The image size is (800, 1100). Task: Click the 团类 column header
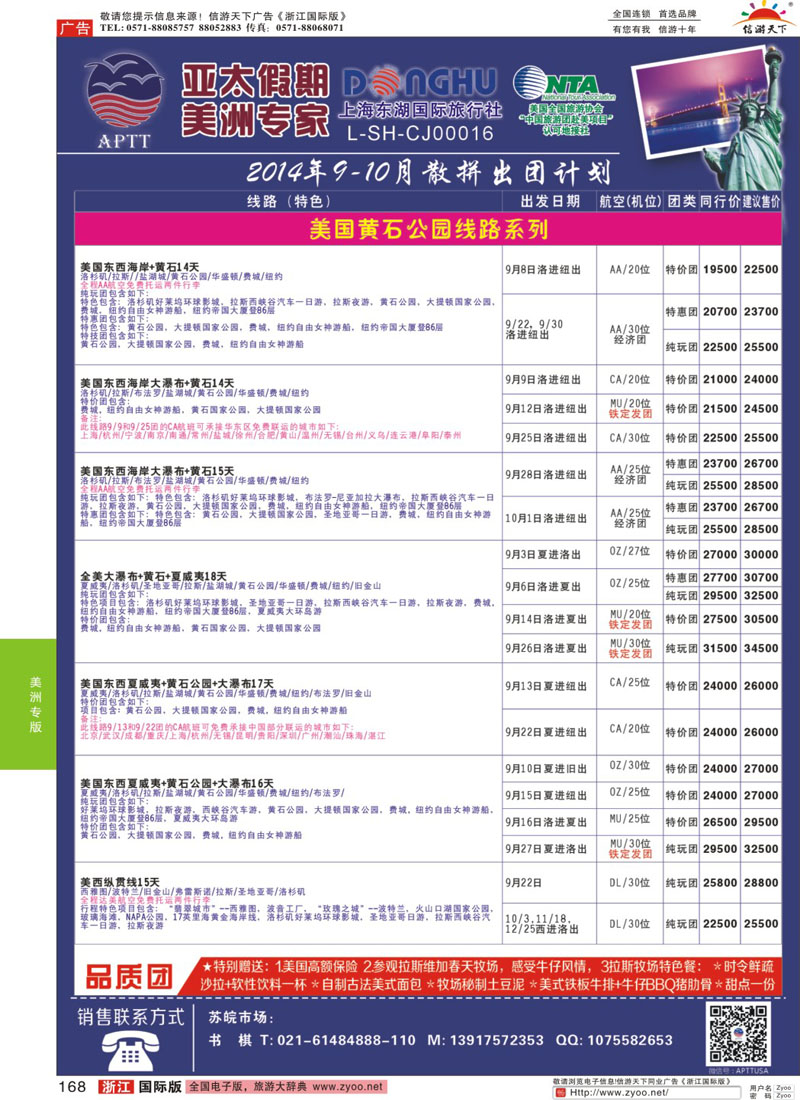[681, 201]
